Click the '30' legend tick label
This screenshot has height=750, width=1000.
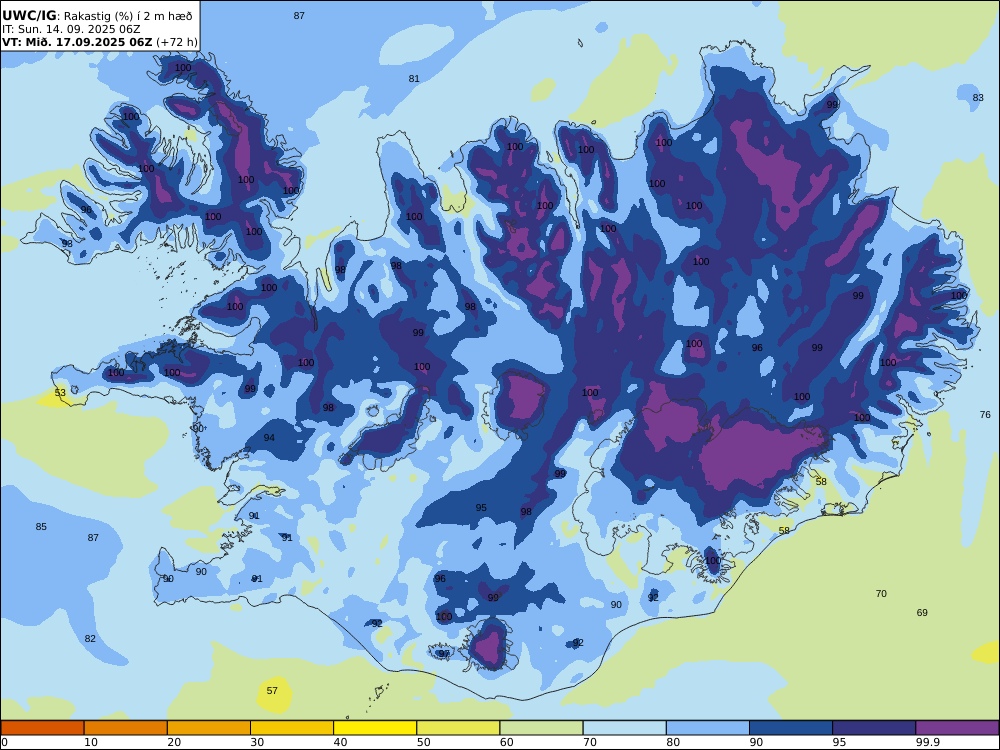click(x=257, y=742)
